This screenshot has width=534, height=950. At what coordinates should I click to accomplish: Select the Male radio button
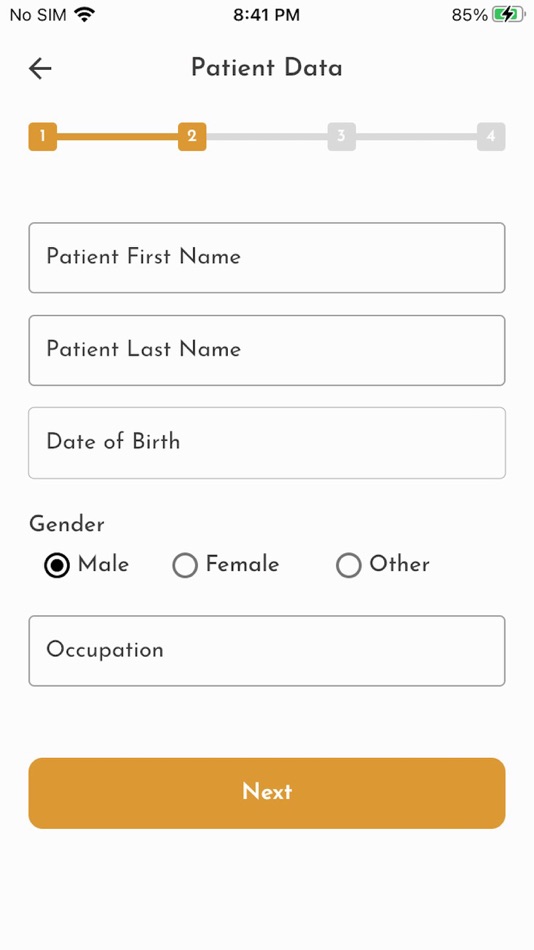click(x=57, y=565)
